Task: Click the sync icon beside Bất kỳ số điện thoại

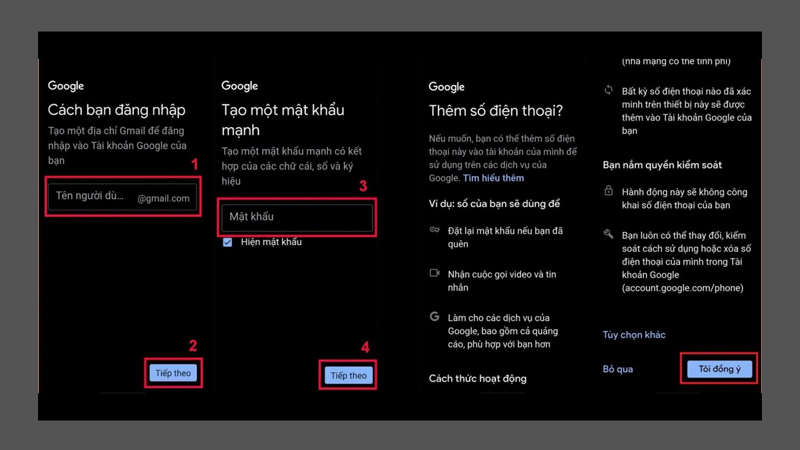Action: pyautogui.click(x=608, y=90)
